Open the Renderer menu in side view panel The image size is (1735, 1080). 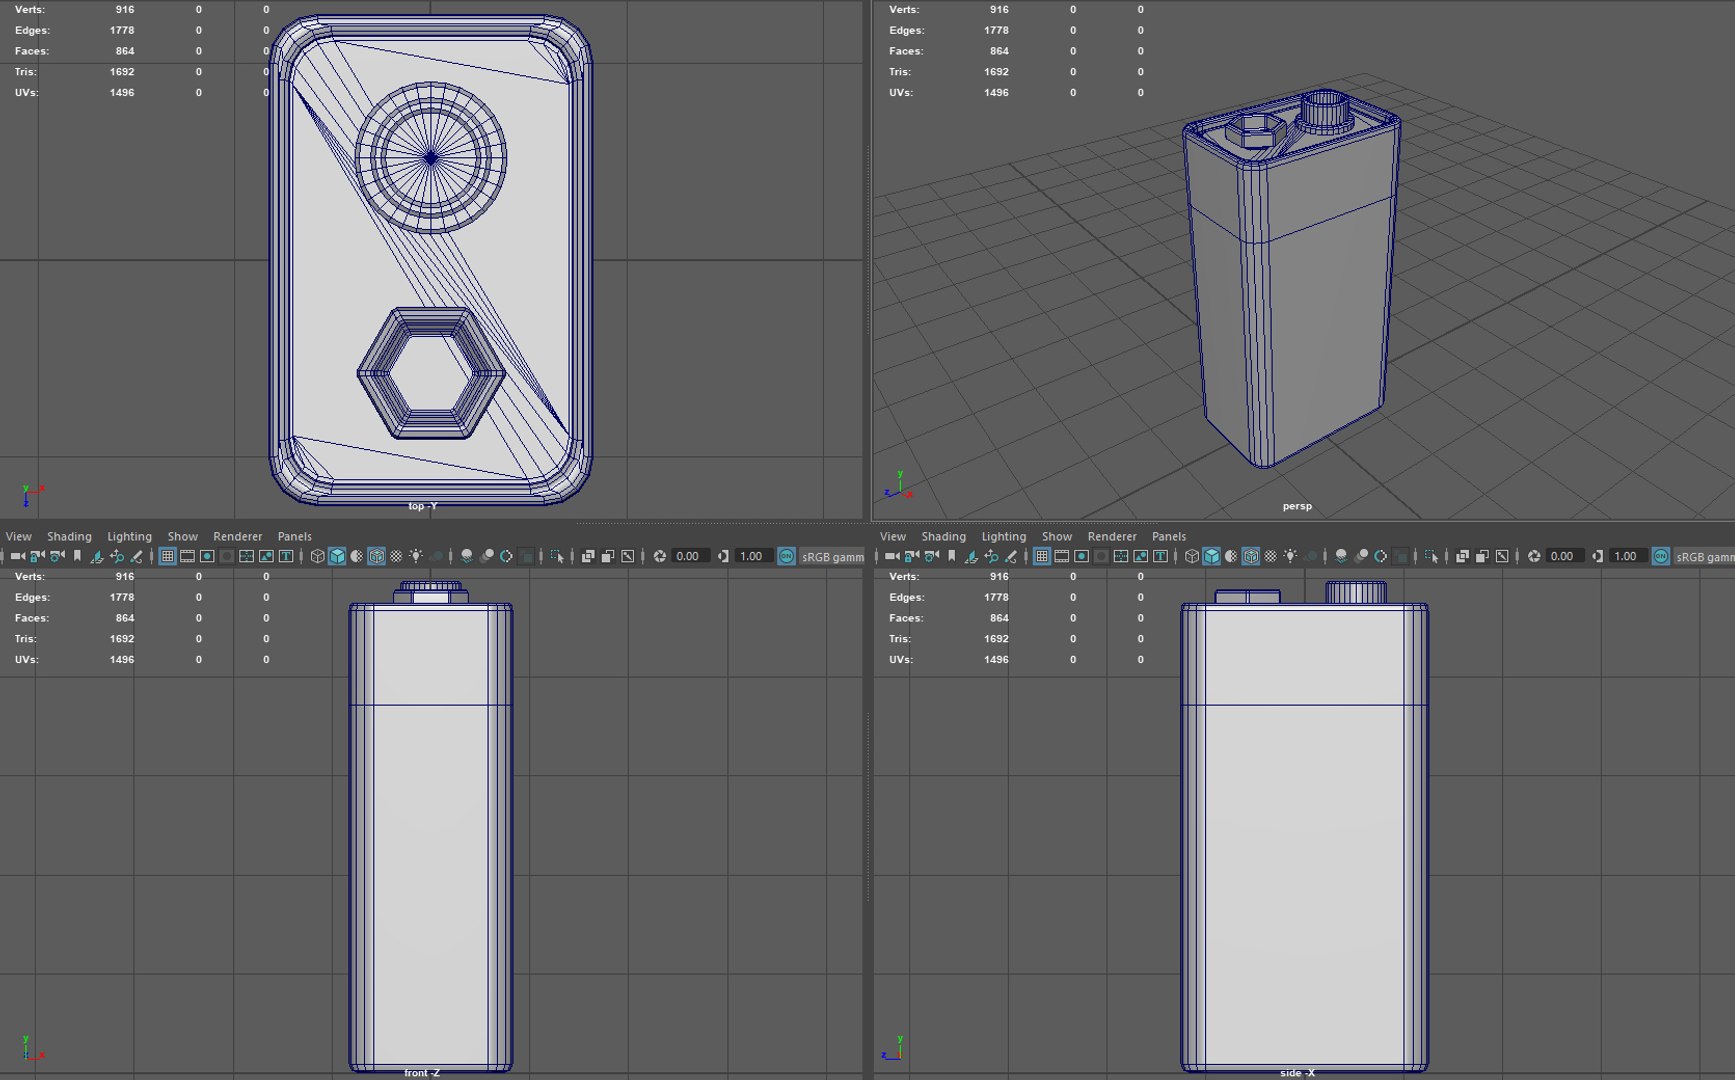[x=1112, y=537]
